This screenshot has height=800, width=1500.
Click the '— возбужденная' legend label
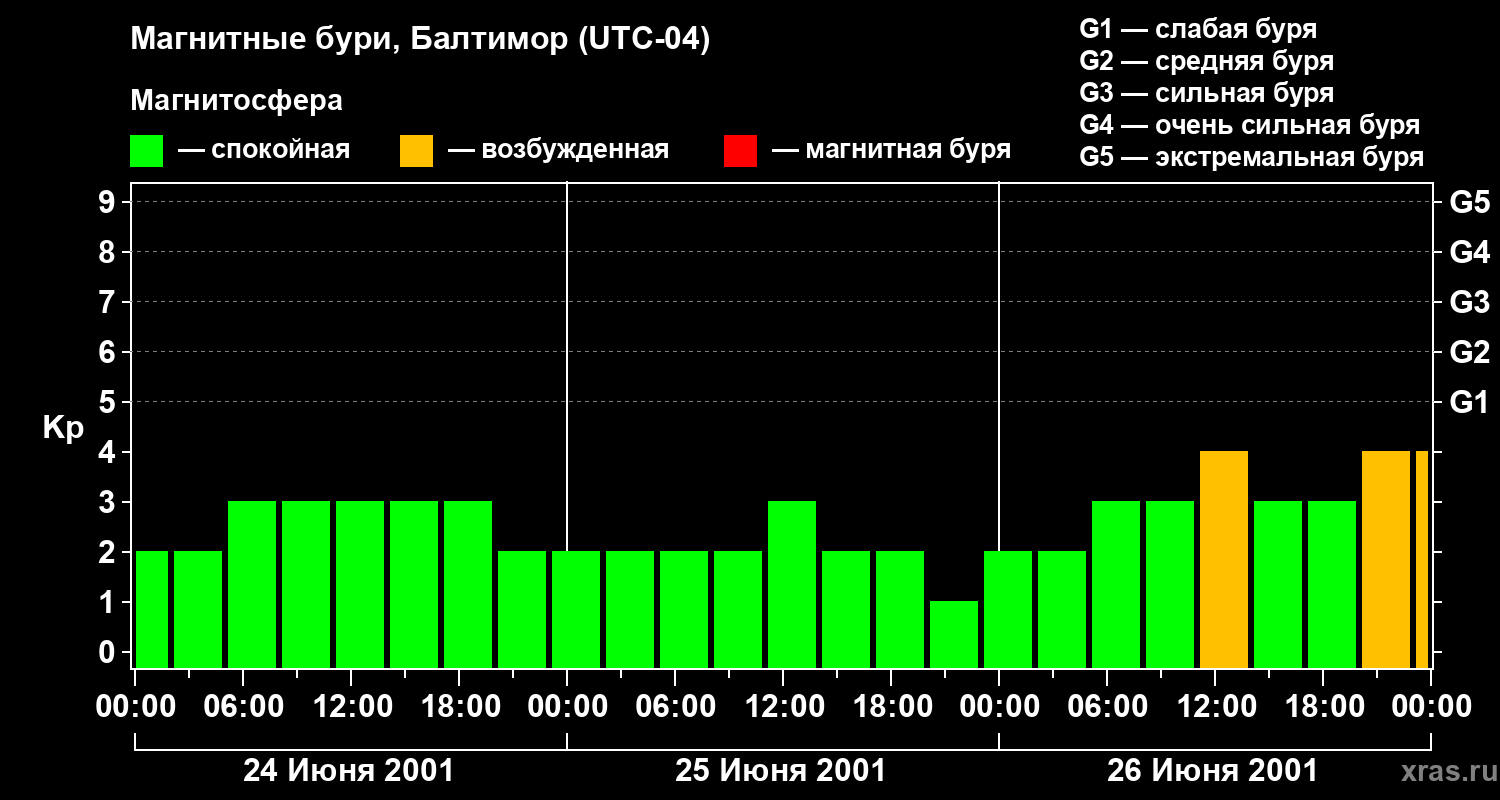pos(558,151)
